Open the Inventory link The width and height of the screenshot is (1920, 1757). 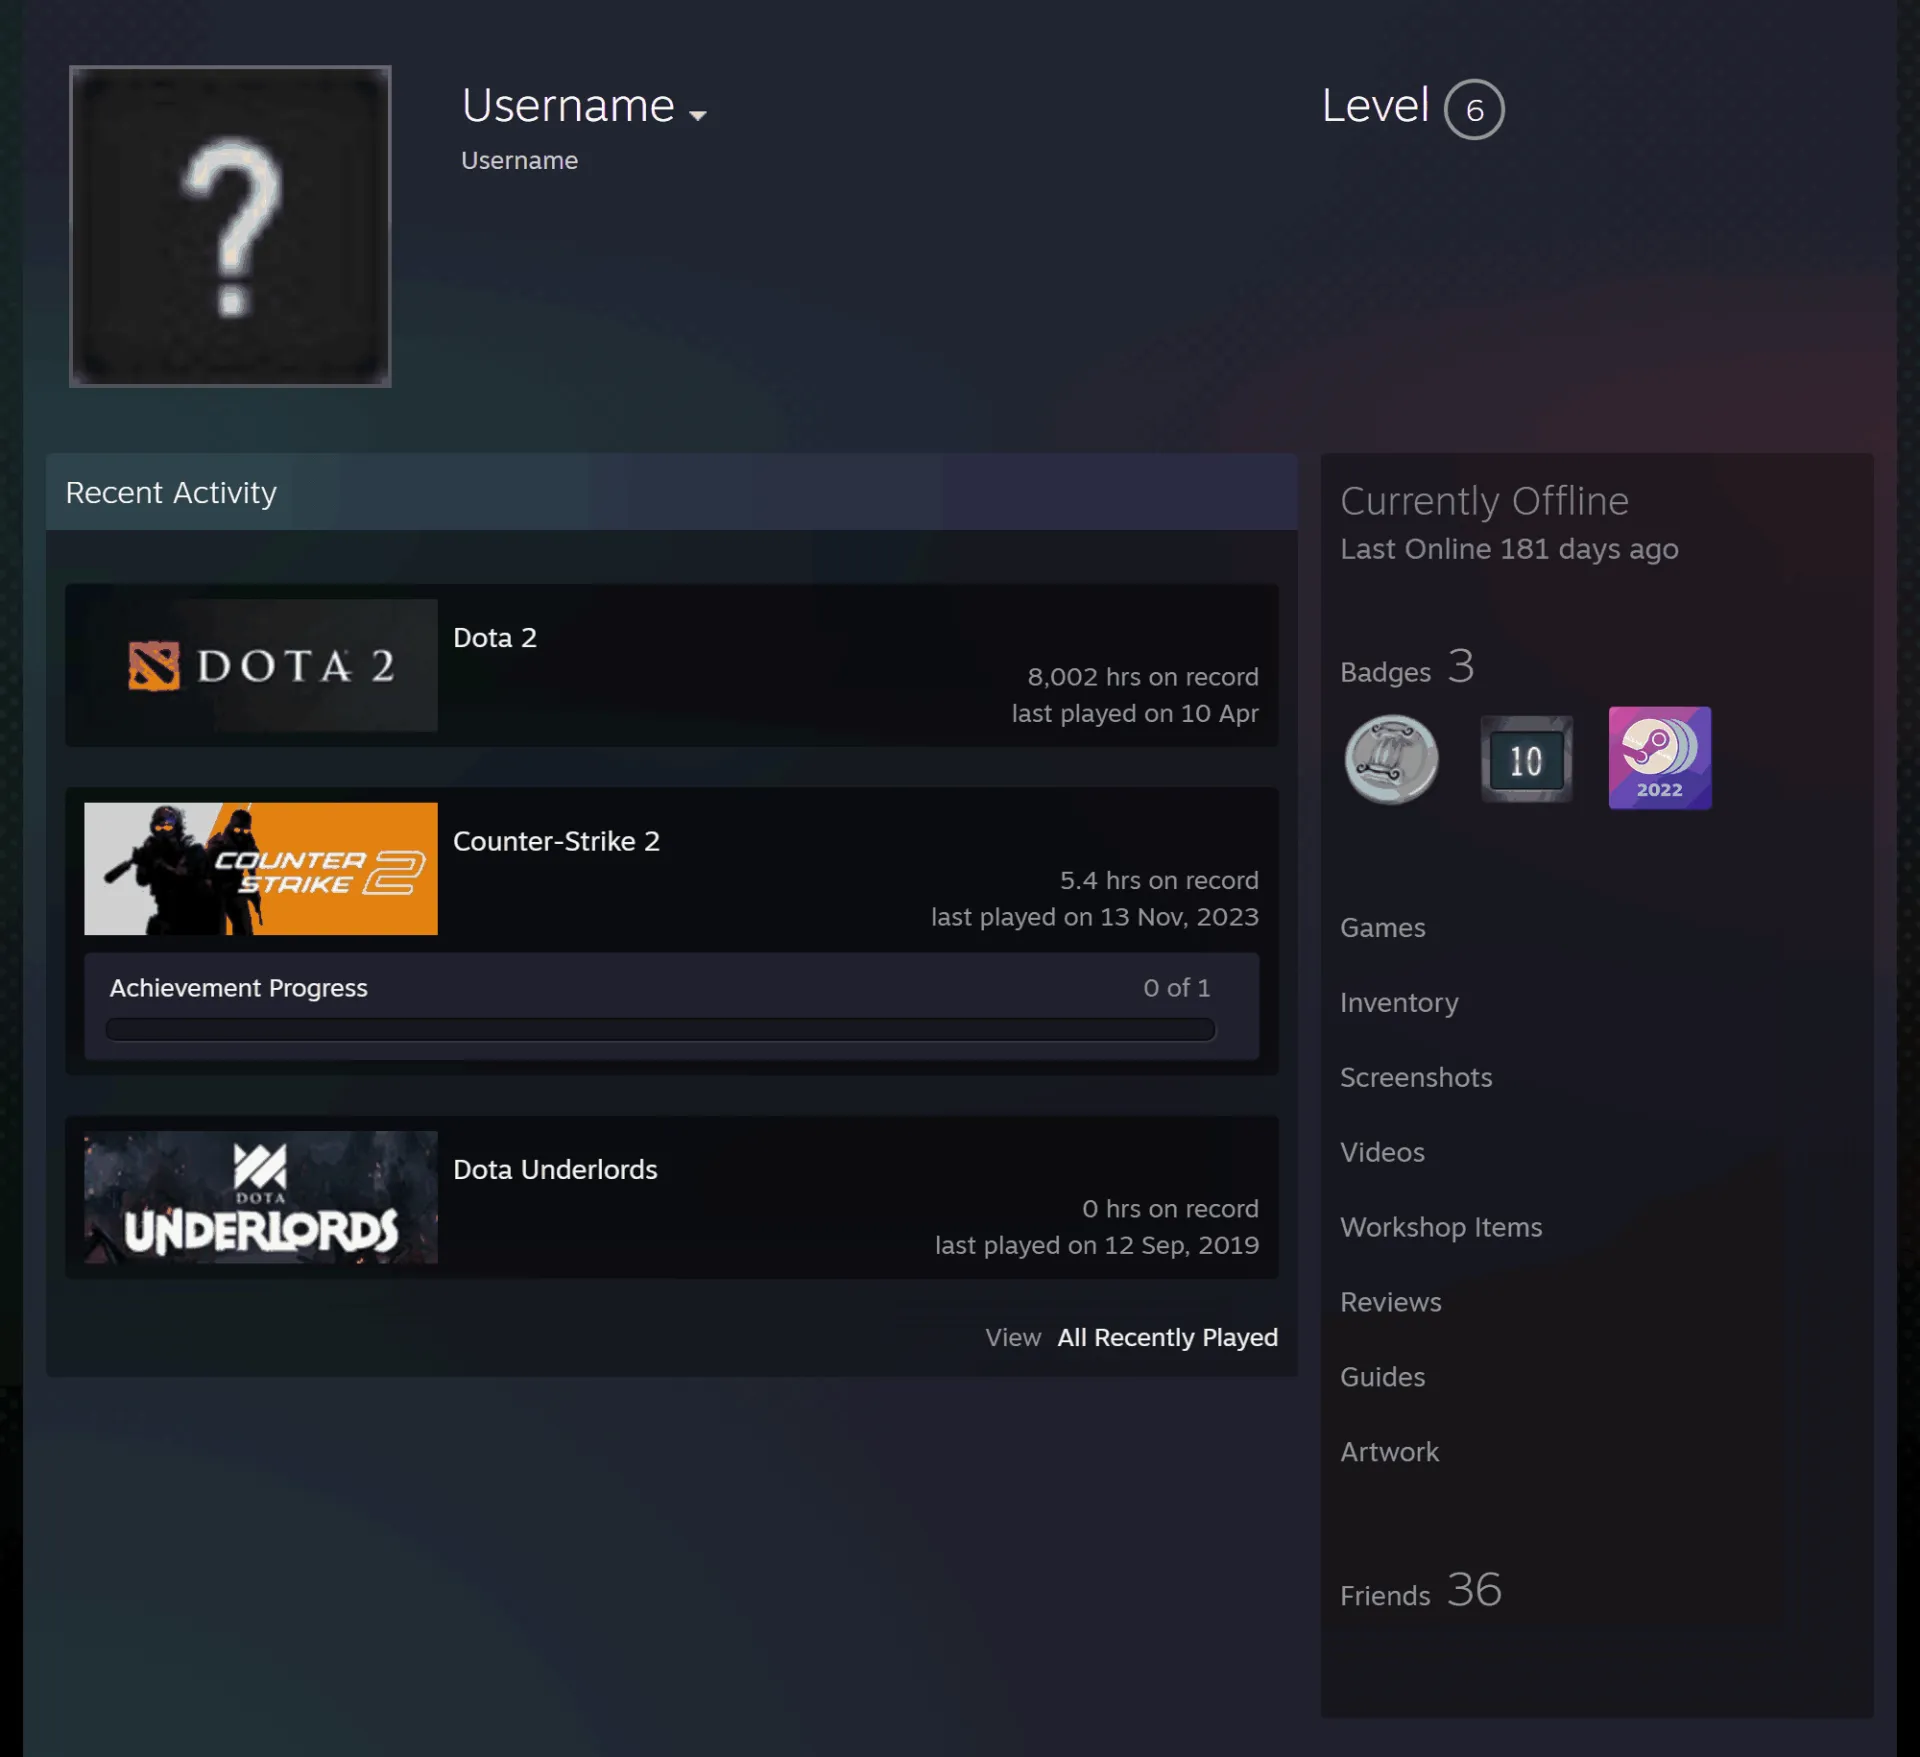coord(1399,1003)
